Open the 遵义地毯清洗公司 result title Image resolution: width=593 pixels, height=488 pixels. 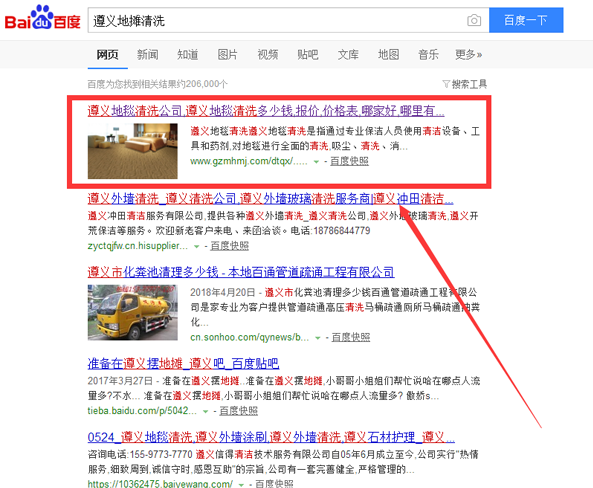coord(266,111)
